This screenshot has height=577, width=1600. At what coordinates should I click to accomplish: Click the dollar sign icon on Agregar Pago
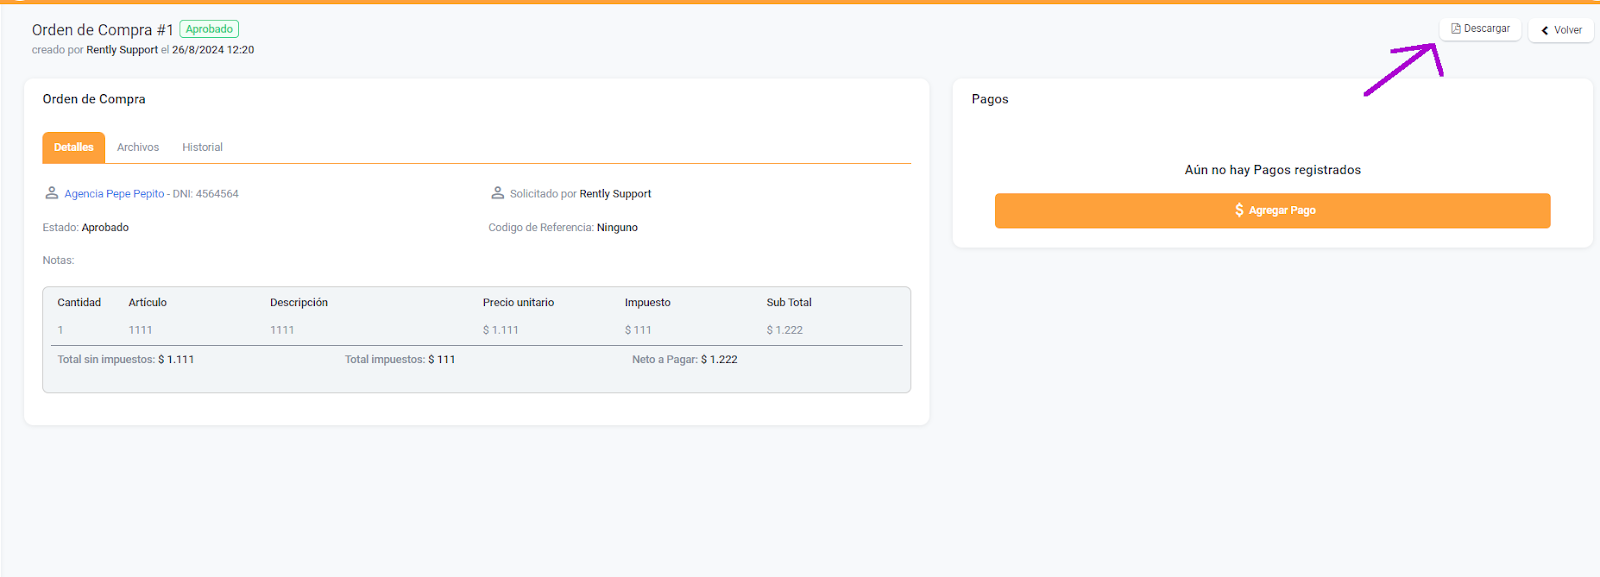click(1239, 210)
